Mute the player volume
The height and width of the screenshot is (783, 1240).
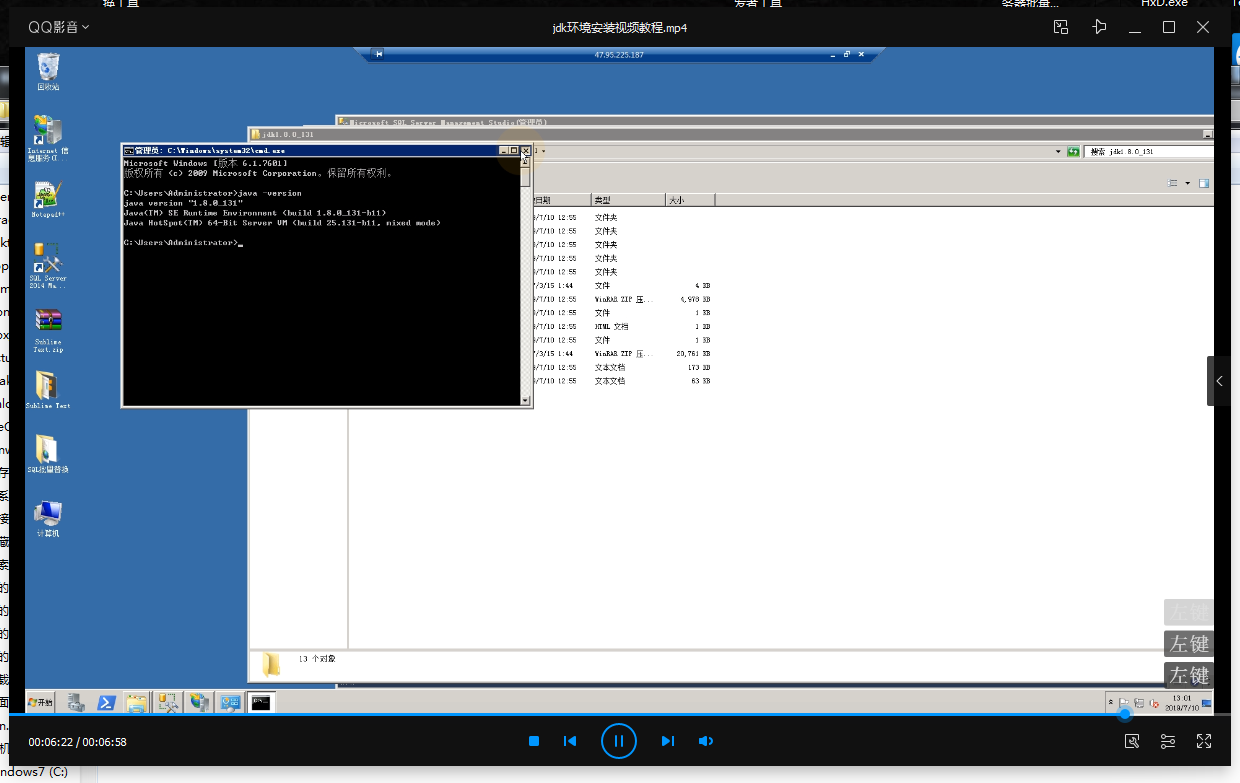point(706,741)
